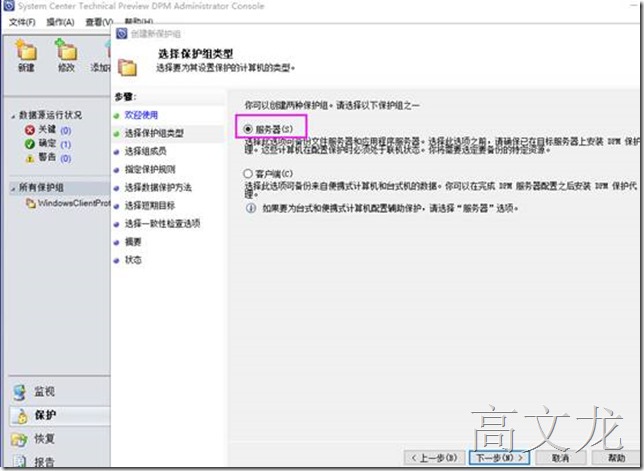Open the 保护 workspace label
The image size is (644, 471).
[x=45, y=415]
